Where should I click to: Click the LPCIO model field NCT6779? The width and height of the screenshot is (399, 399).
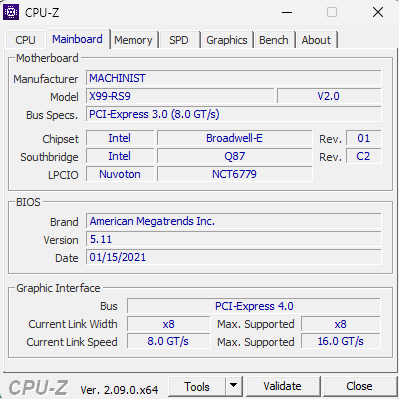pyautogui.click(x=235, y=174)
